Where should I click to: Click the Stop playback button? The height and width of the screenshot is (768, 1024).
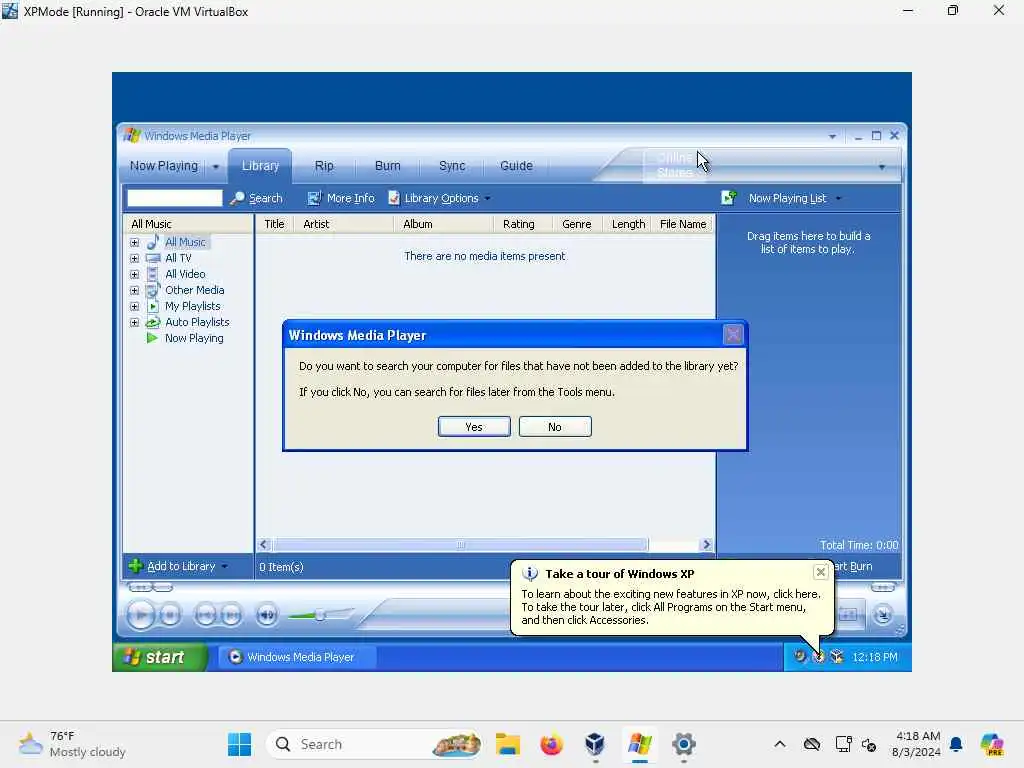pos(170,615)
